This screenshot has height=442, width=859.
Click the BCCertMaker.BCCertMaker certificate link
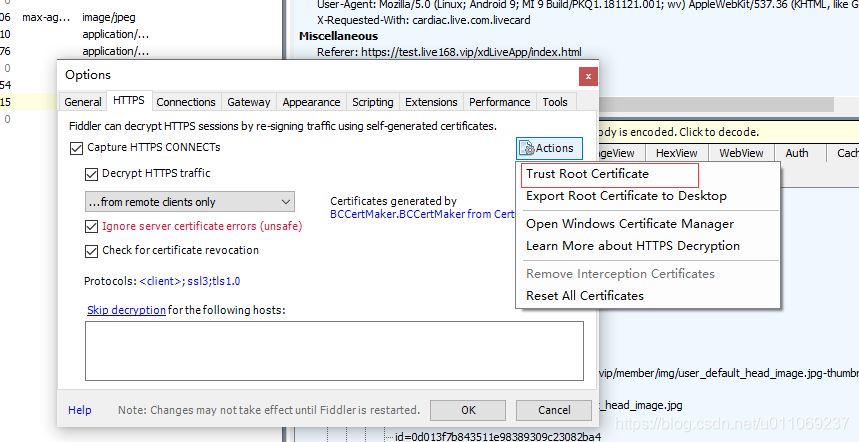[422, 214]
